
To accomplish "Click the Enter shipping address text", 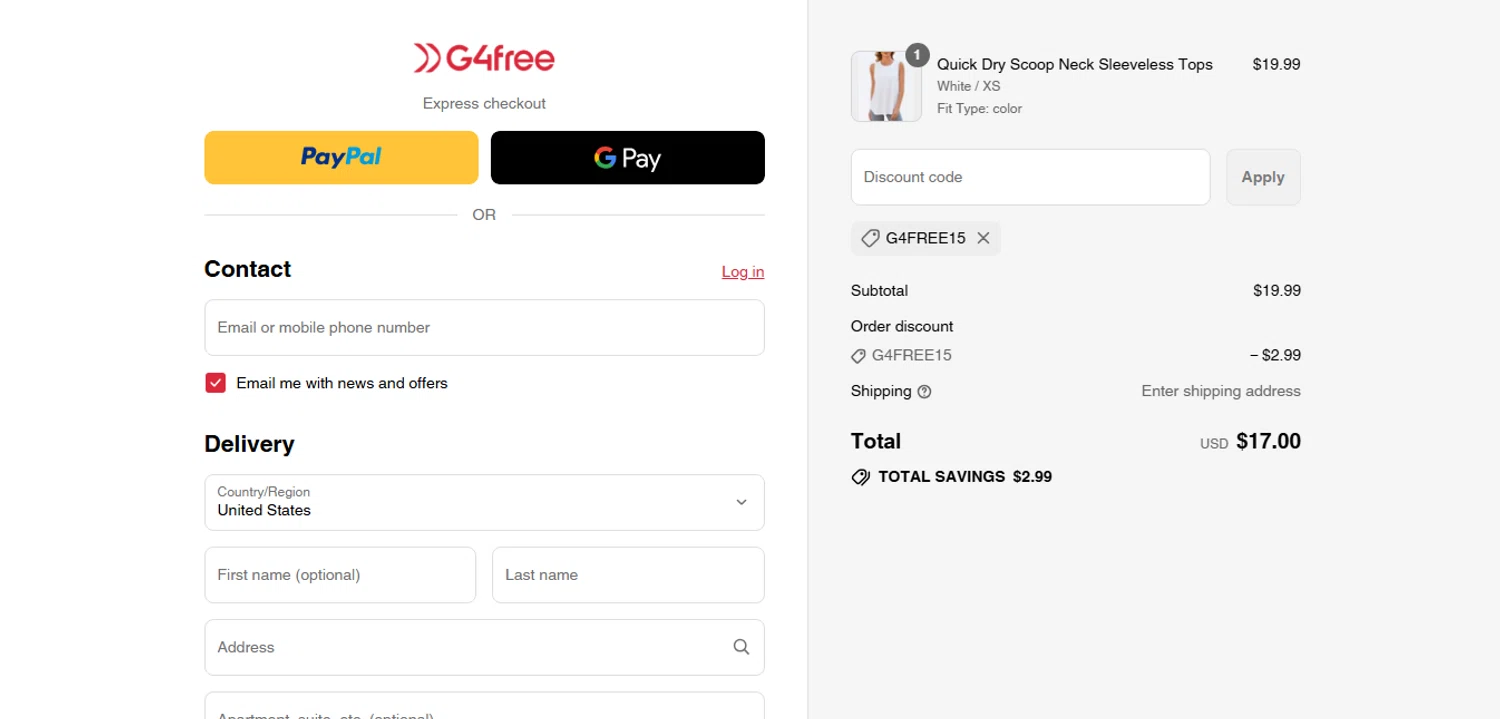I will click(1221, 391).
